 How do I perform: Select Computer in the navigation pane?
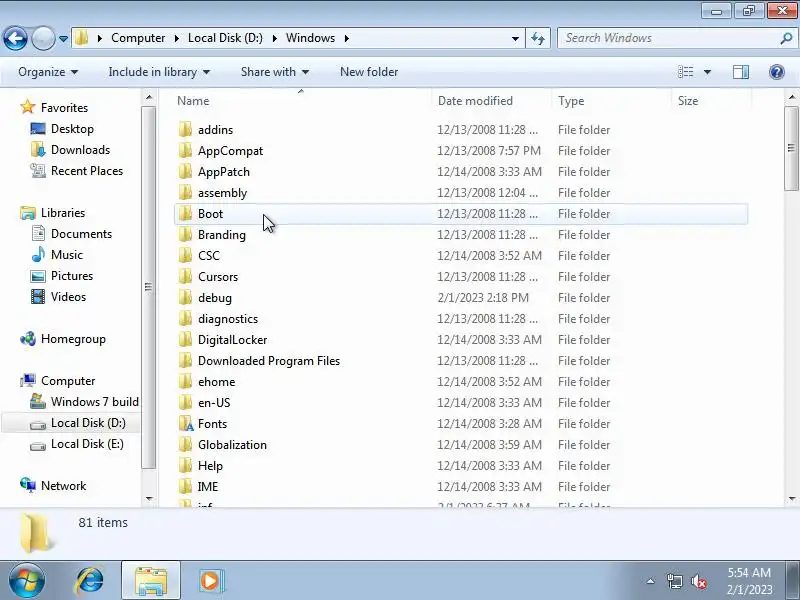pyautogui.click(x=68, y=381)
